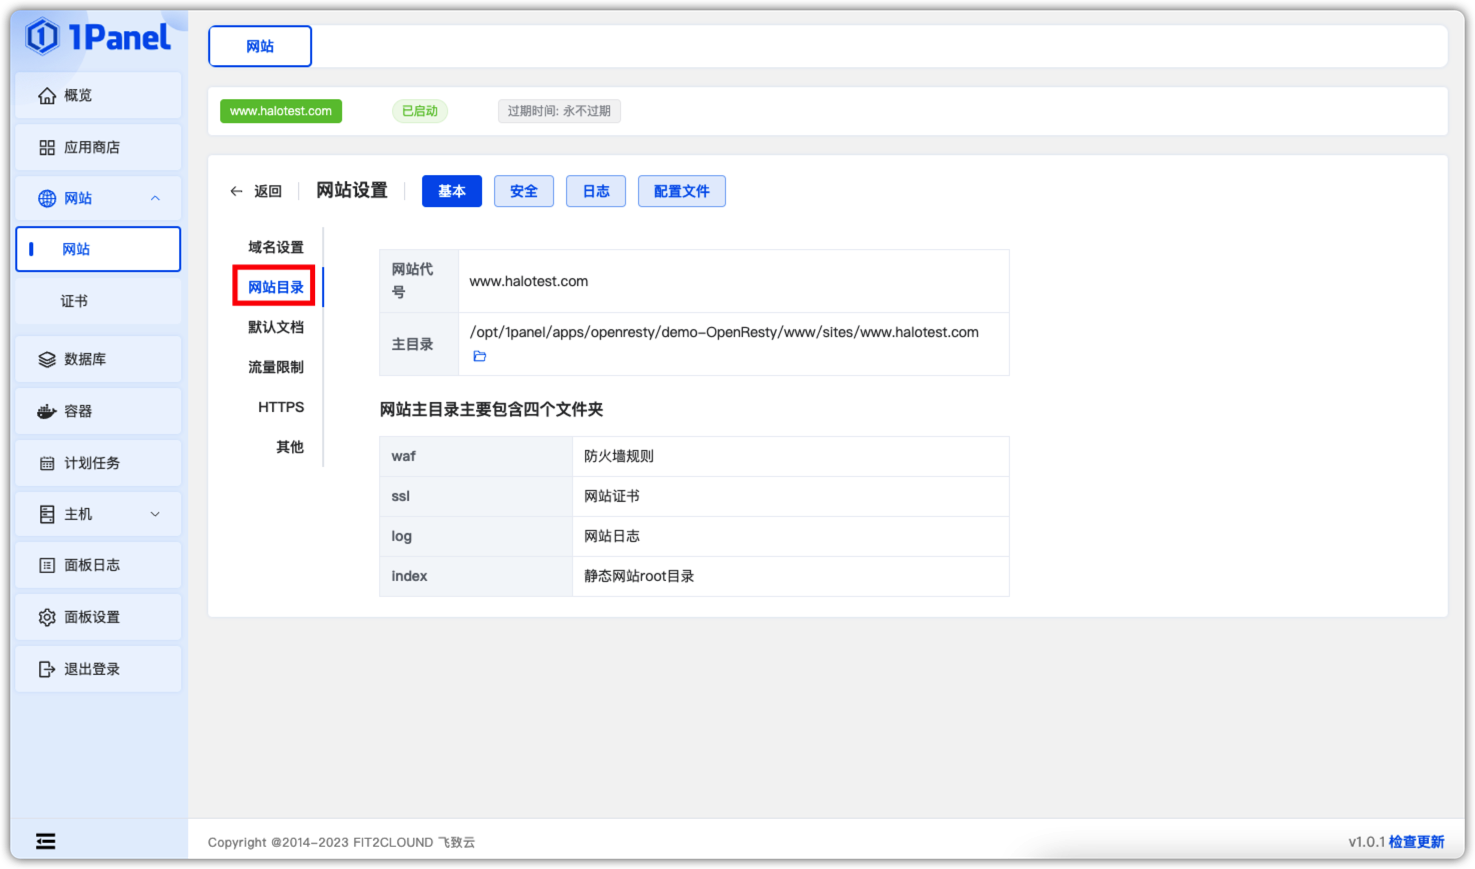Open the main directory folder icon
Image resolution: width=1475 pixels, height=869 pixels.
(x=480, y=357)
